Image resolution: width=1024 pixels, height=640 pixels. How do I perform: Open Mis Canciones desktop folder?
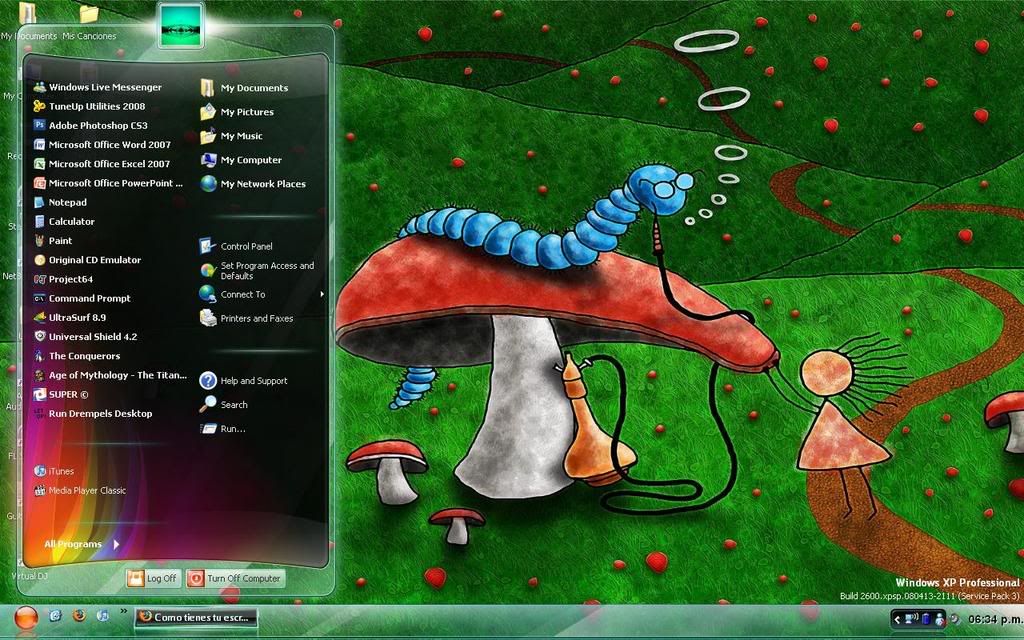point(89,22)
